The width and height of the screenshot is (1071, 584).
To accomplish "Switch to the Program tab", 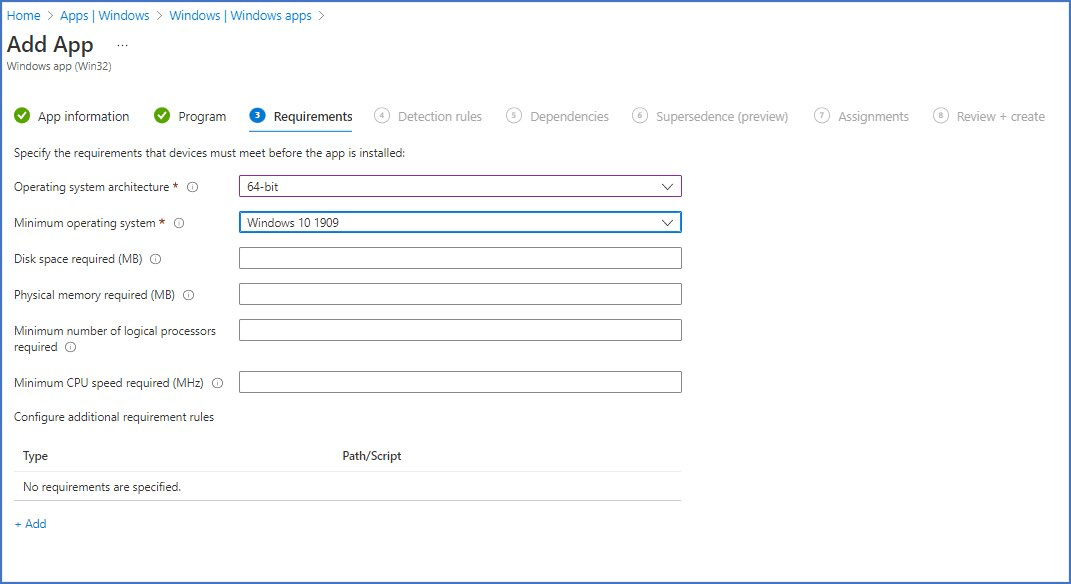I will [202, 116].
